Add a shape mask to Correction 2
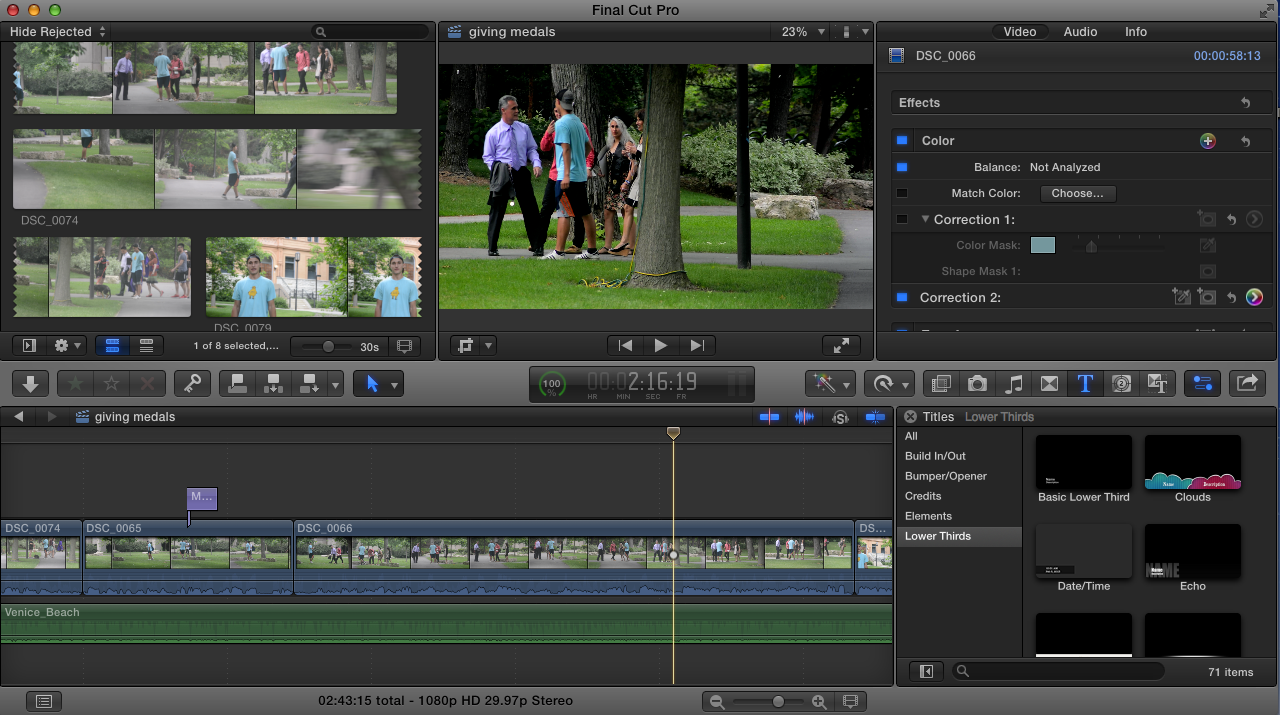 [x=1207, y=297]
